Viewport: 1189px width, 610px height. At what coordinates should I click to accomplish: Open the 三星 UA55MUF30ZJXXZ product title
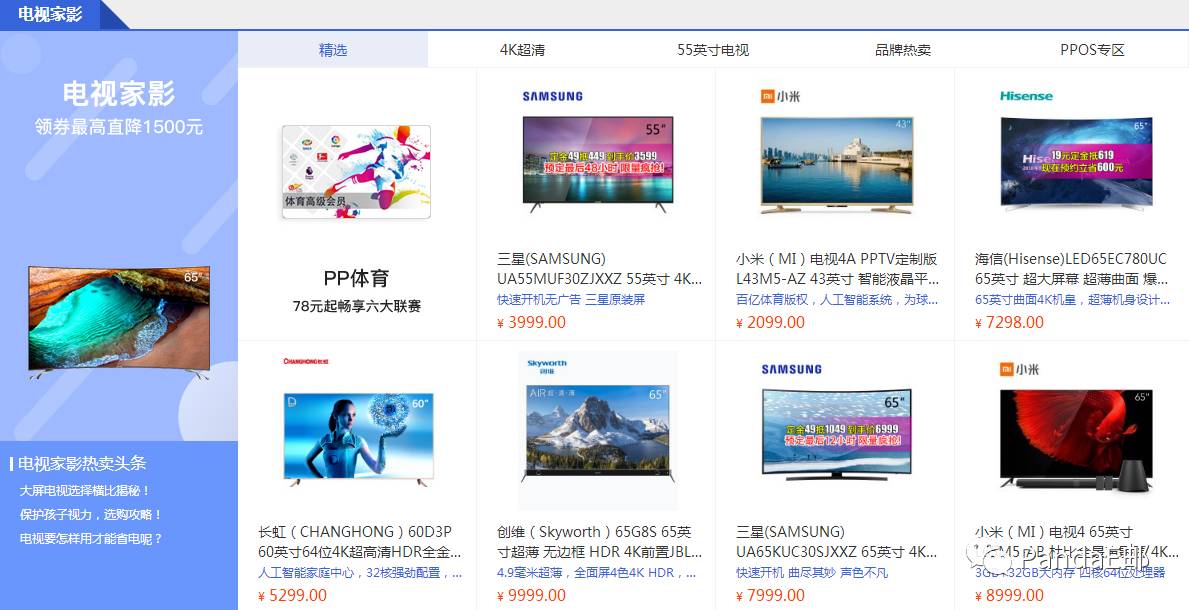tap(600, 269)
